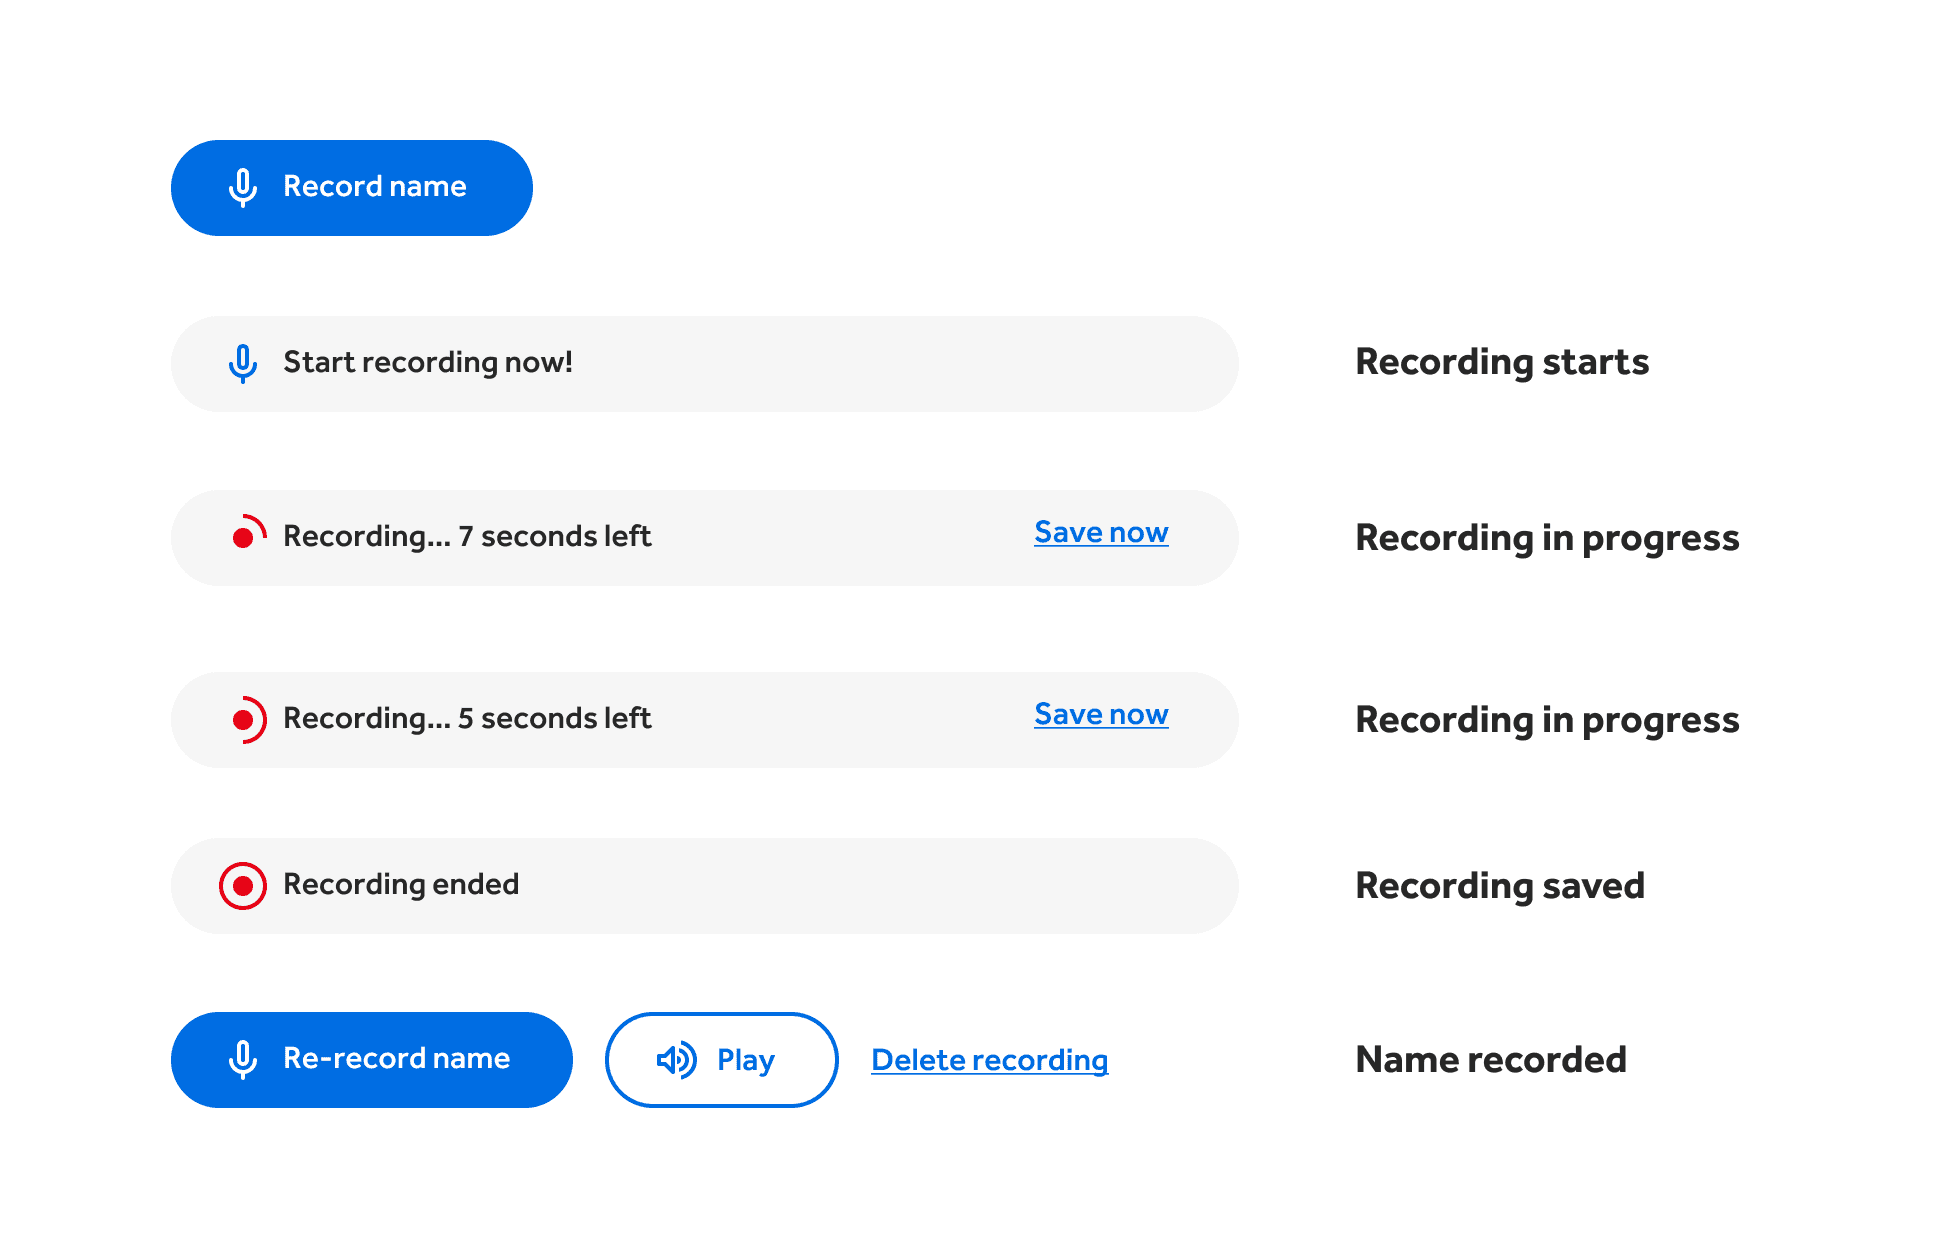Click Recording… 7 seconds left text
Image resolution: width=1940 pixels, height=1256 pixels.
(467, 537)
